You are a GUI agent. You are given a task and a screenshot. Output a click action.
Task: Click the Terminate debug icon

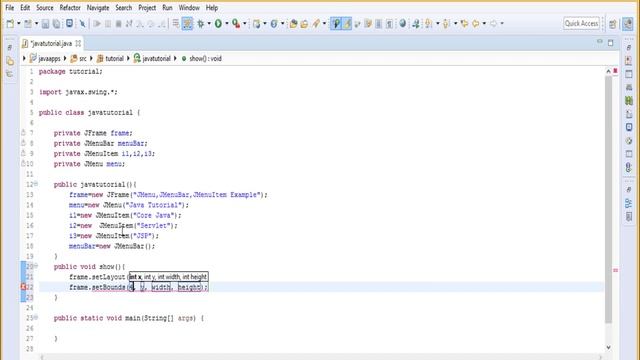pos(118,24)
